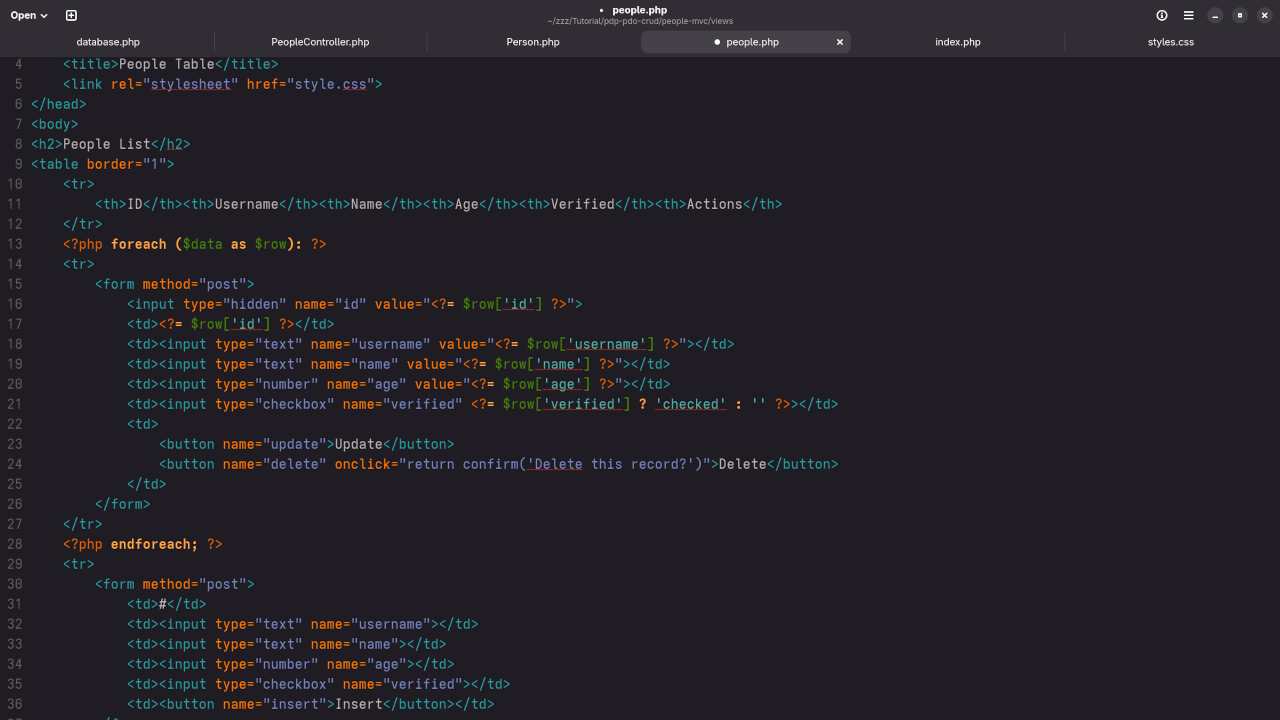Click the closing </head> tag

[59, 104]
